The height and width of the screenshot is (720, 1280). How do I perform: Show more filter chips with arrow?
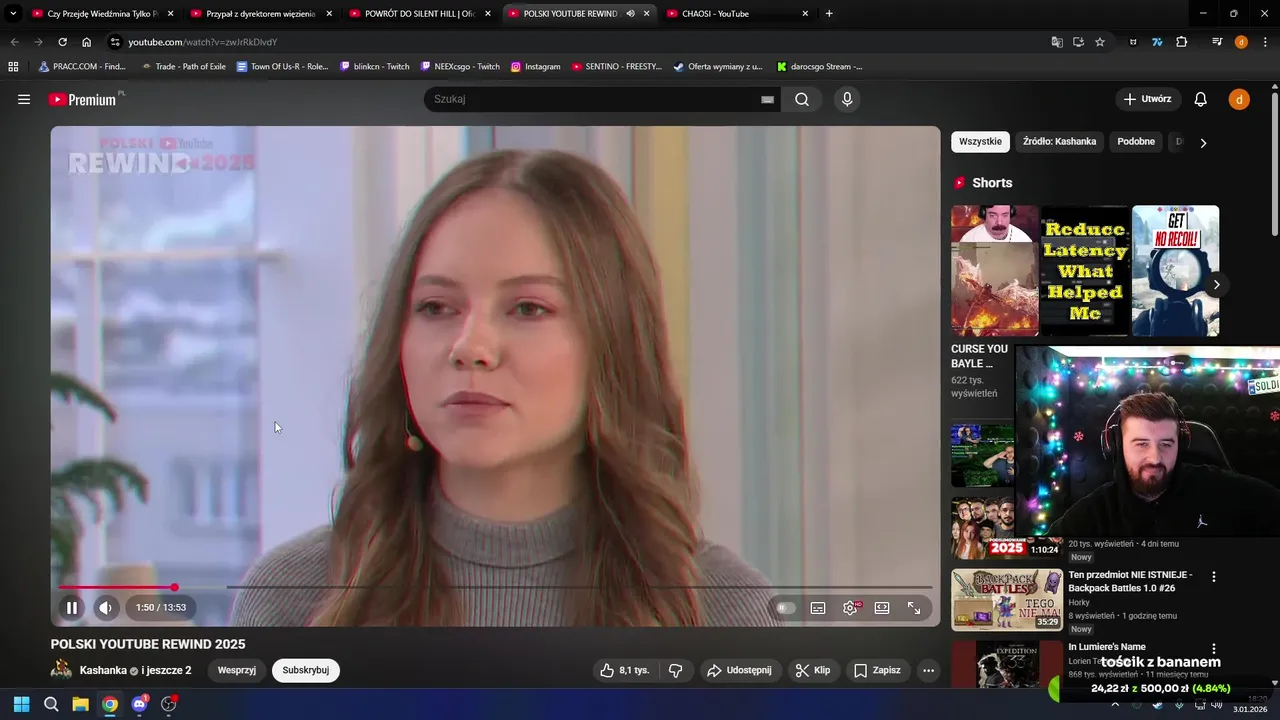tap(1203, 143)
